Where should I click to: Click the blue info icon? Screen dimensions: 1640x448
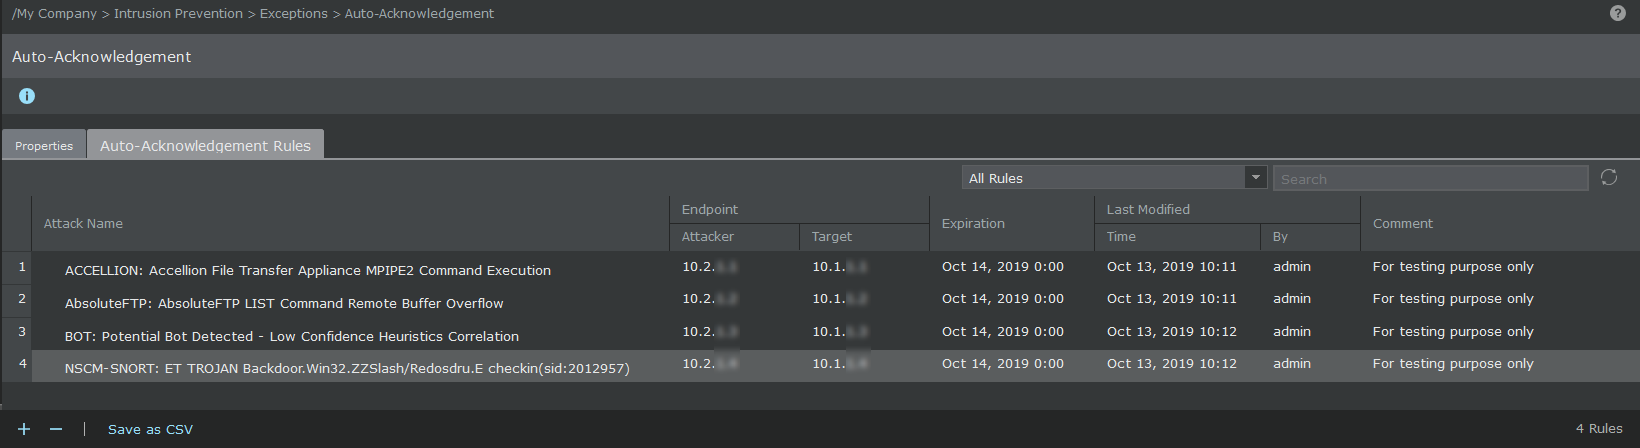(x=27, y=96)
